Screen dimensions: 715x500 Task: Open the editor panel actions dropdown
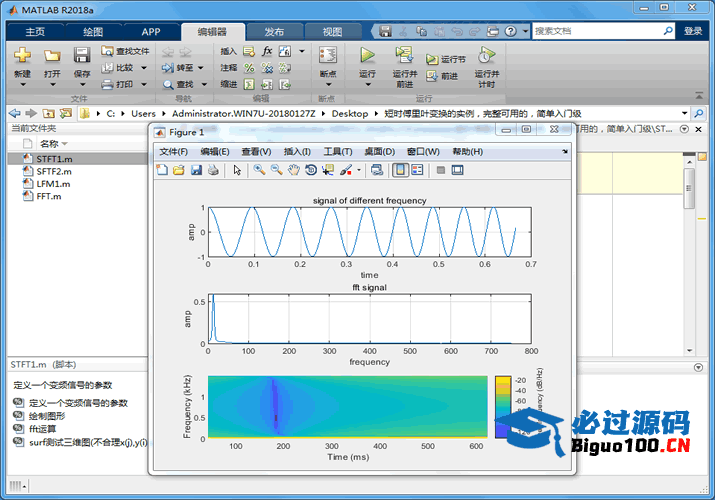[684, 129]
